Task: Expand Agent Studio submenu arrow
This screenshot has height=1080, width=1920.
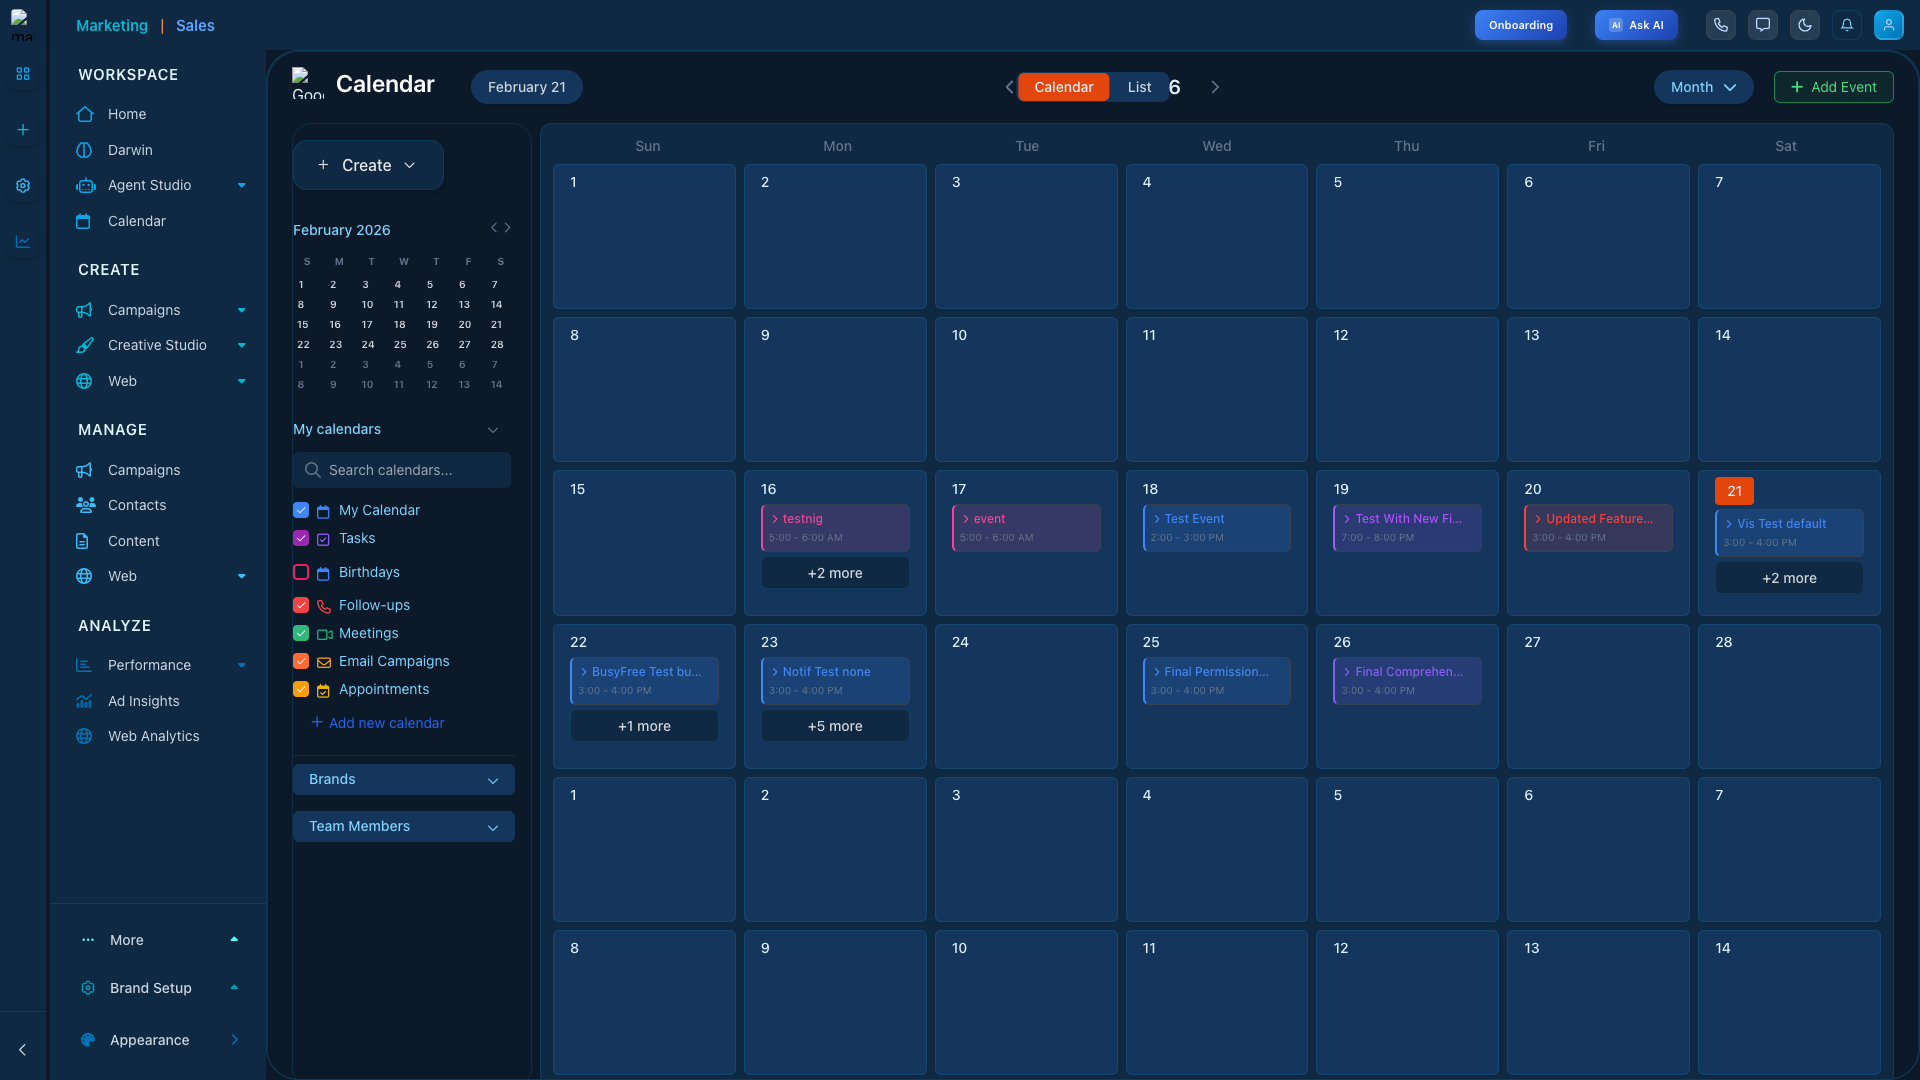Action: 241,185
